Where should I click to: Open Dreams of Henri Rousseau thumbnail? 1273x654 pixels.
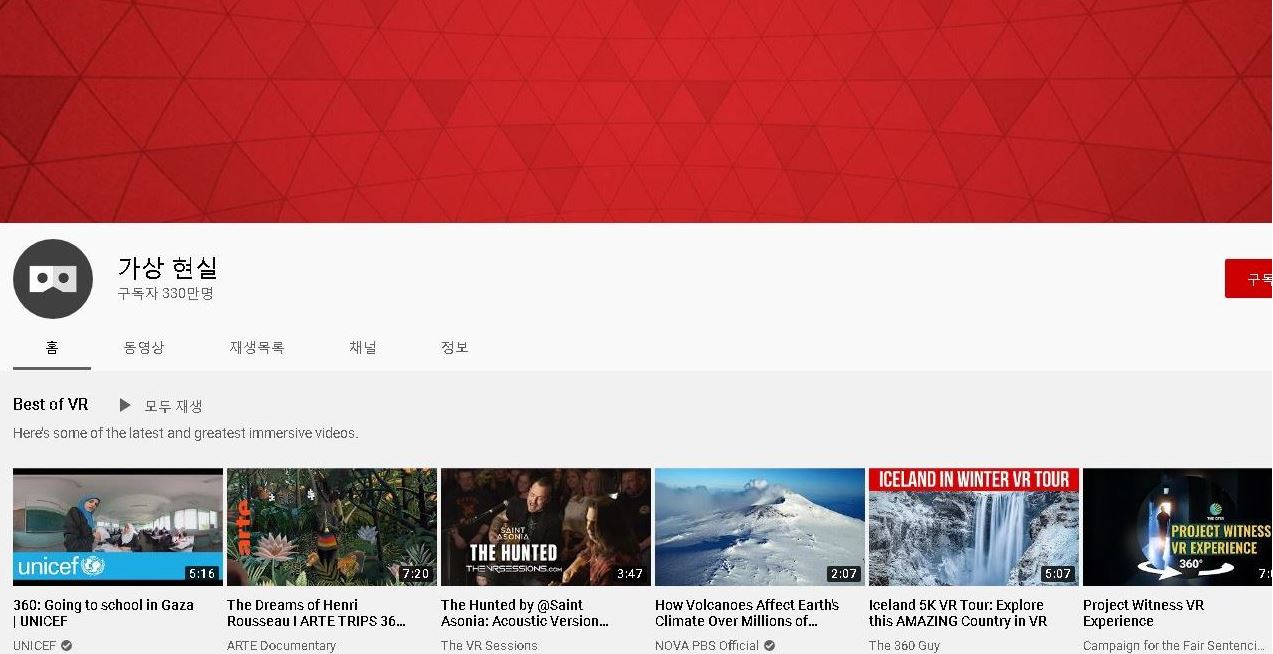332,527
